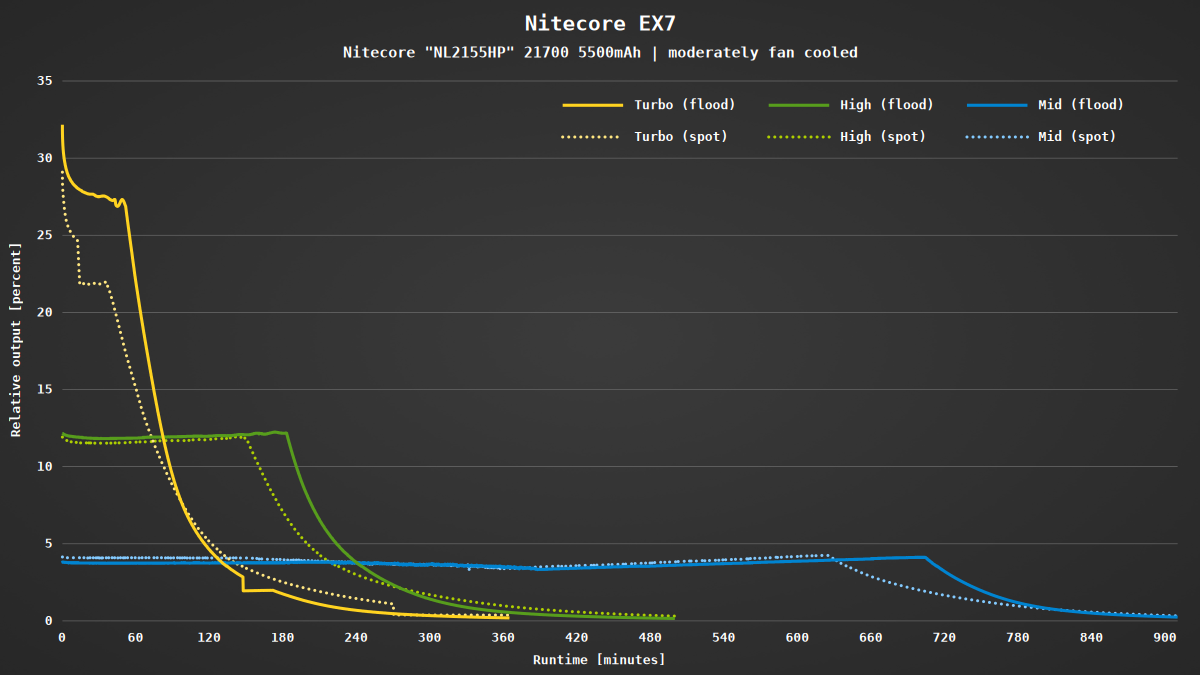Toggle the Turbo (flood) legend entry
Image resolution: width=1200 pixels, height=675 pixels.
pyautogui.click(x=685, y=105)
